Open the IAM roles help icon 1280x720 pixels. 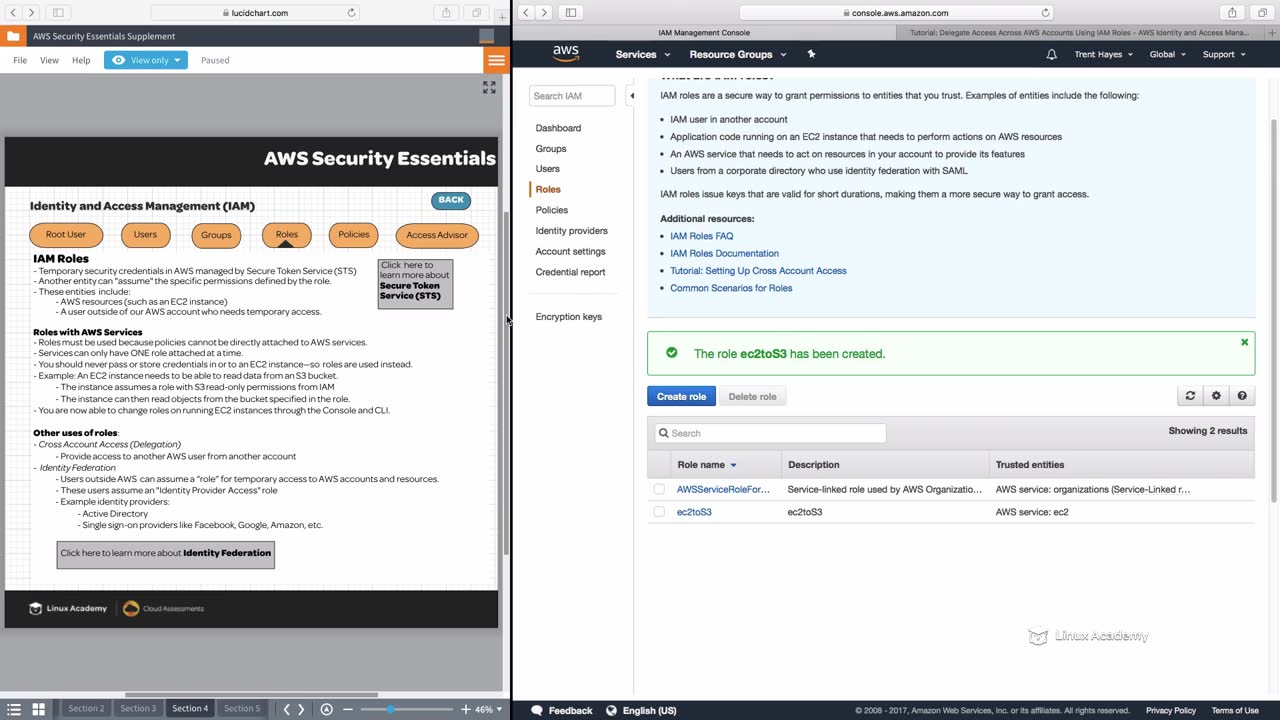(x=1242, y=396)
